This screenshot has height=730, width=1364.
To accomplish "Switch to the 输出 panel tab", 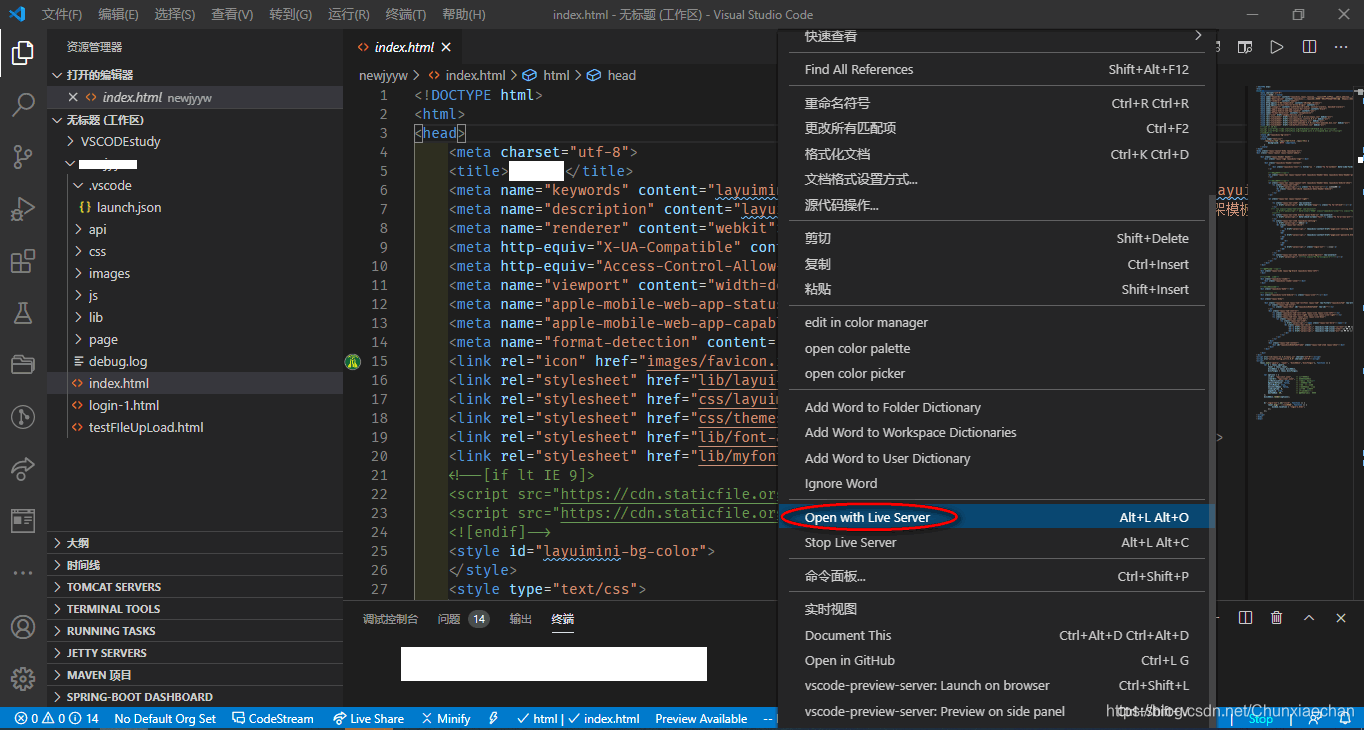I will pos(521,619).
